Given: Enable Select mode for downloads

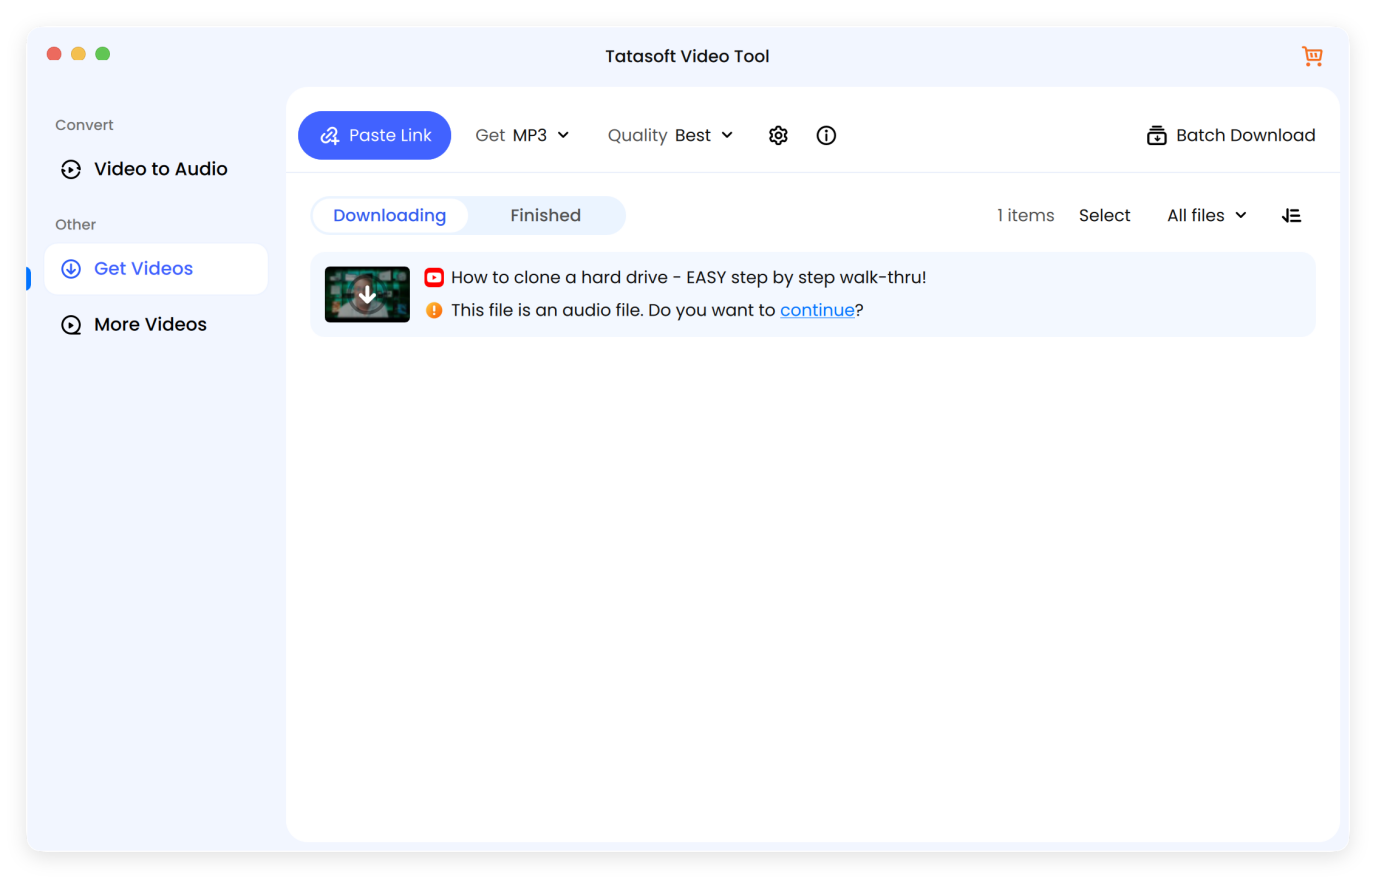Looking at the screenshot, I should pos(1104,215).
